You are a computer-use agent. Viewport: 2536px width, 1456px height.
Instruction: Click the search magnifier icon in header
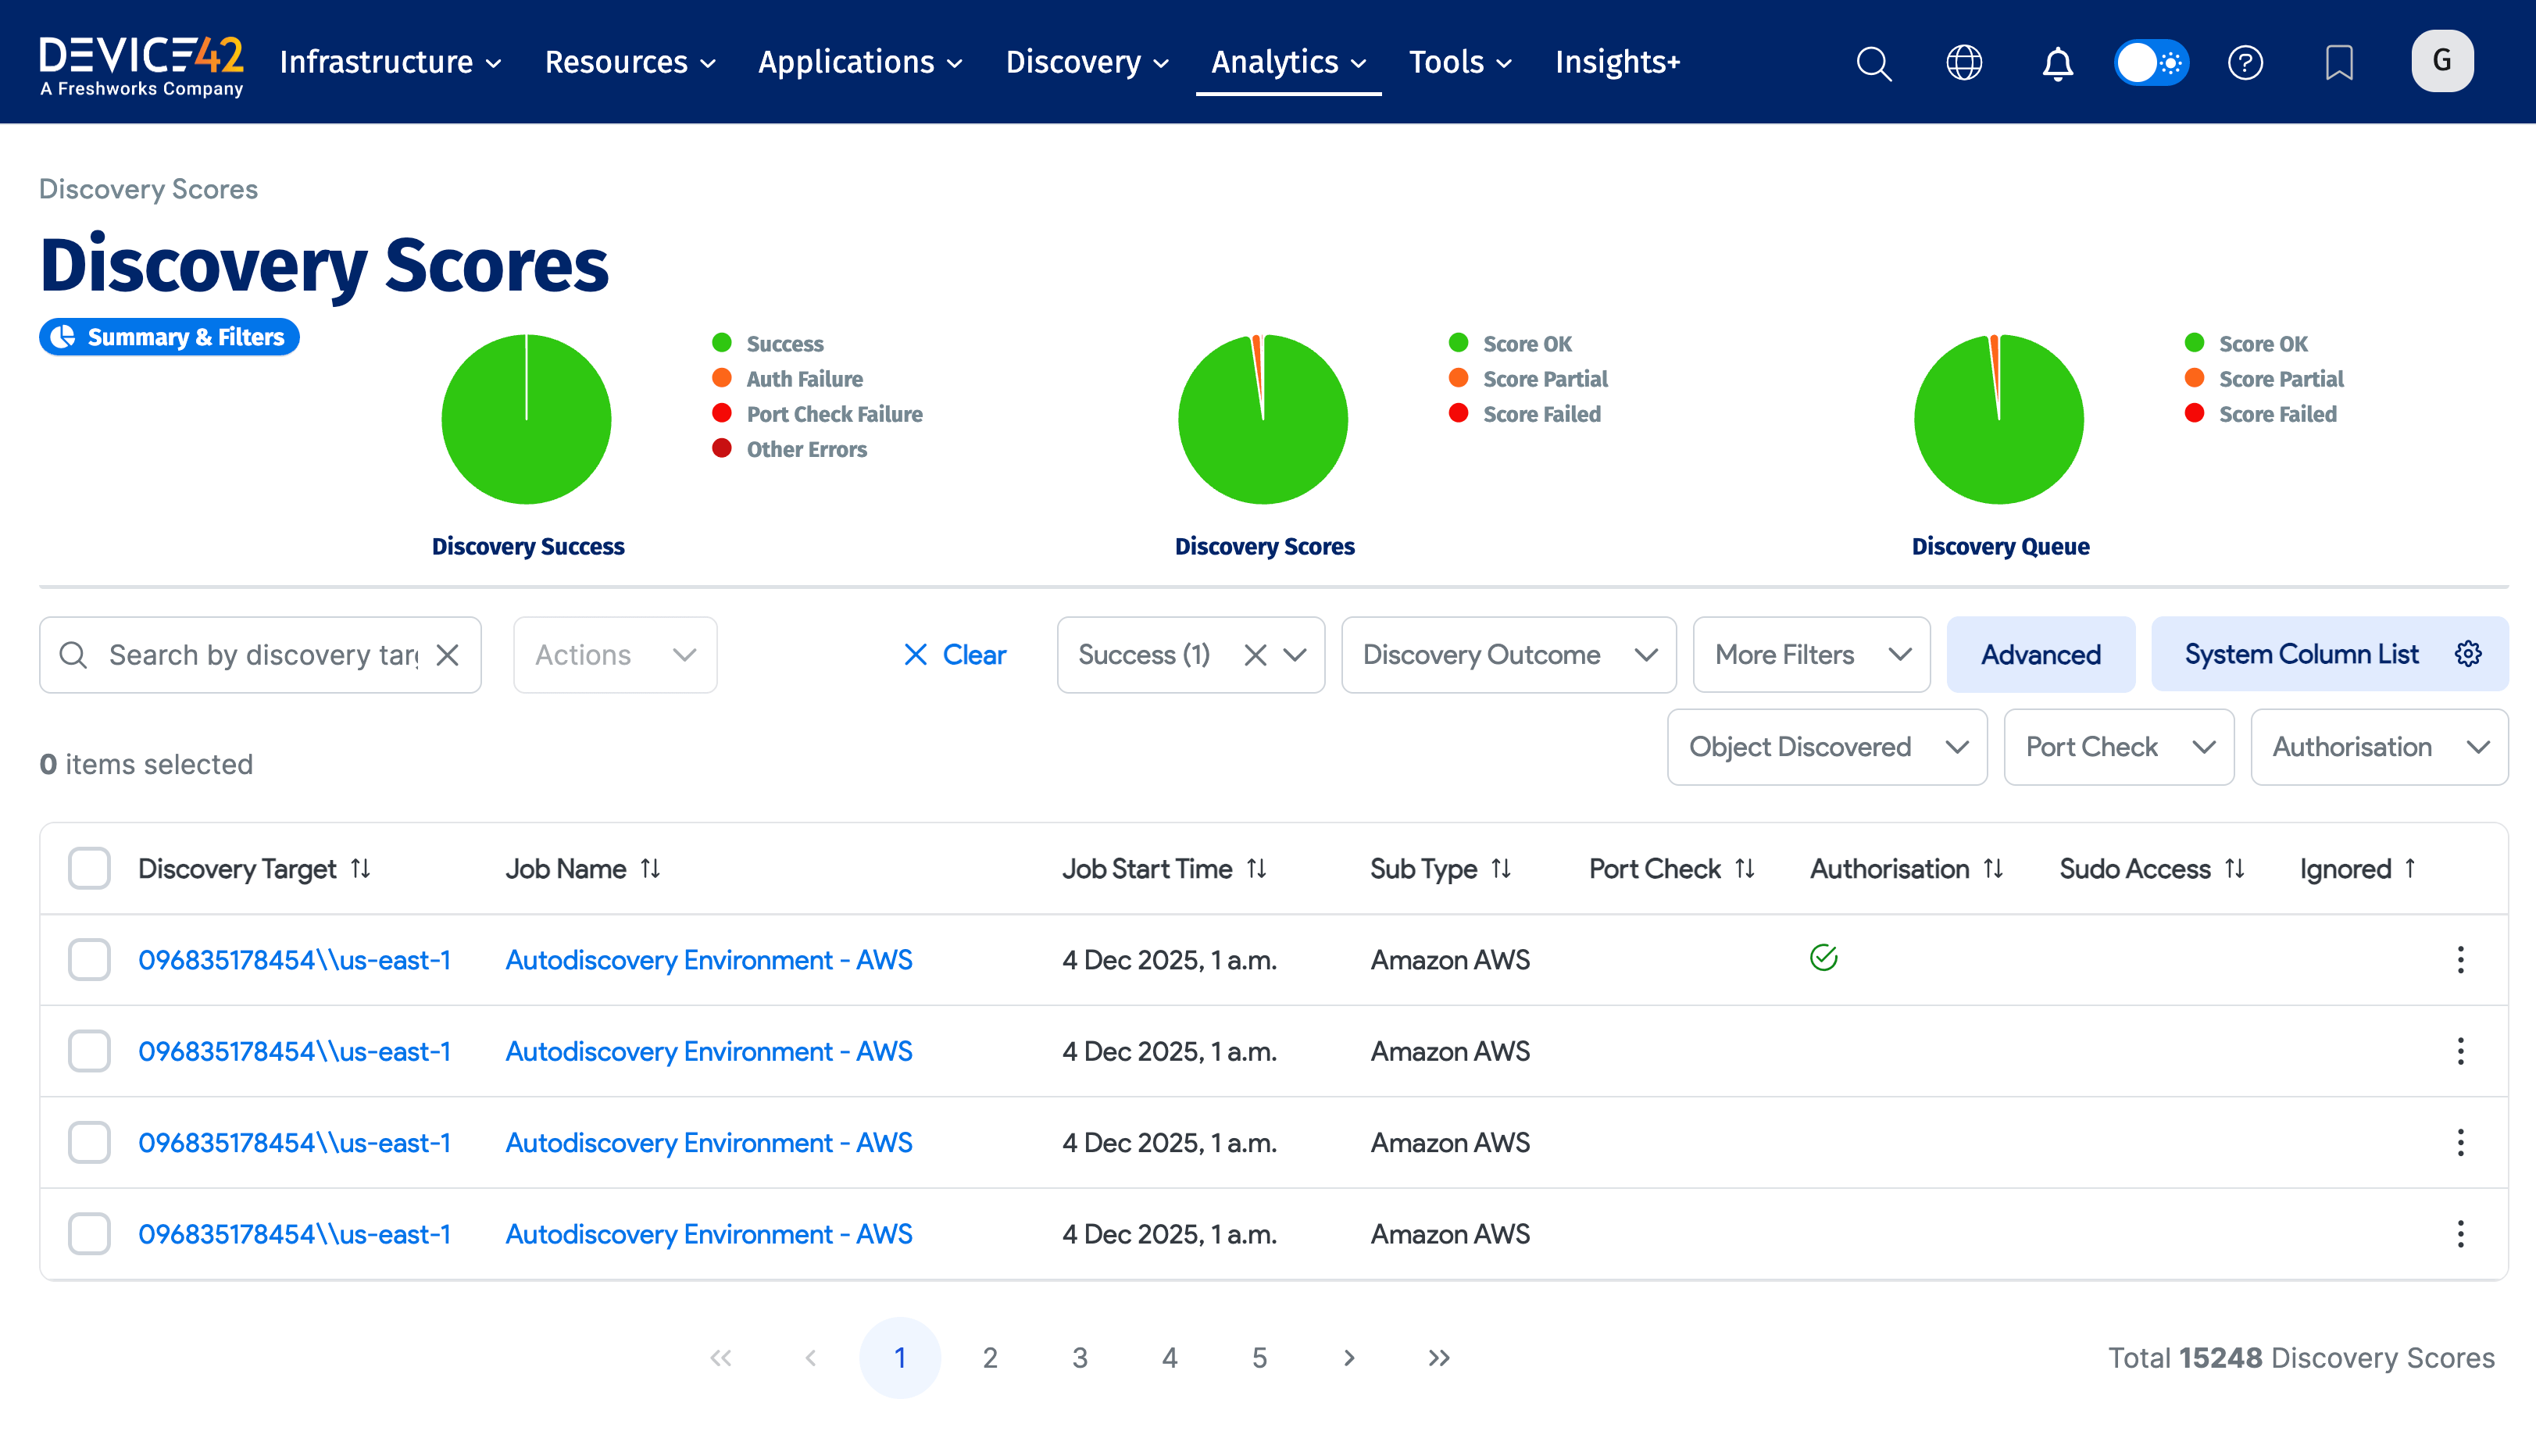[1873, 63]
